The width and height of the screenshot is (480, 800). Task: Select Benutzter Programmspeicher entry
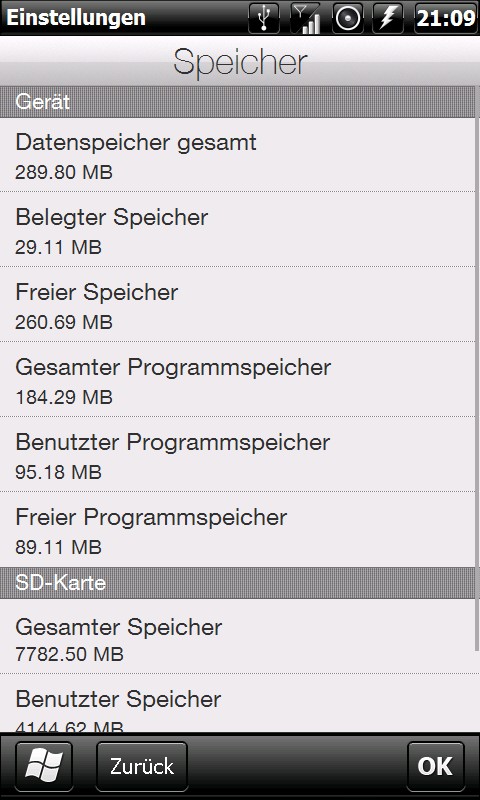tap(237, 454)
